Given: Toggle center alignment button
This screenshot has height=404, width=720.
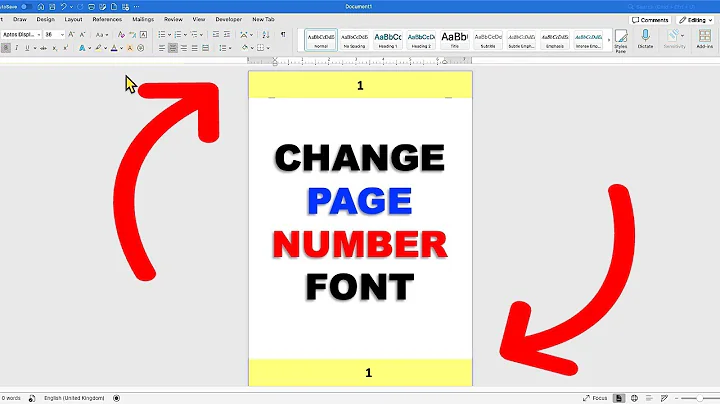Looking at the screenshot, I should pos(173,48).
